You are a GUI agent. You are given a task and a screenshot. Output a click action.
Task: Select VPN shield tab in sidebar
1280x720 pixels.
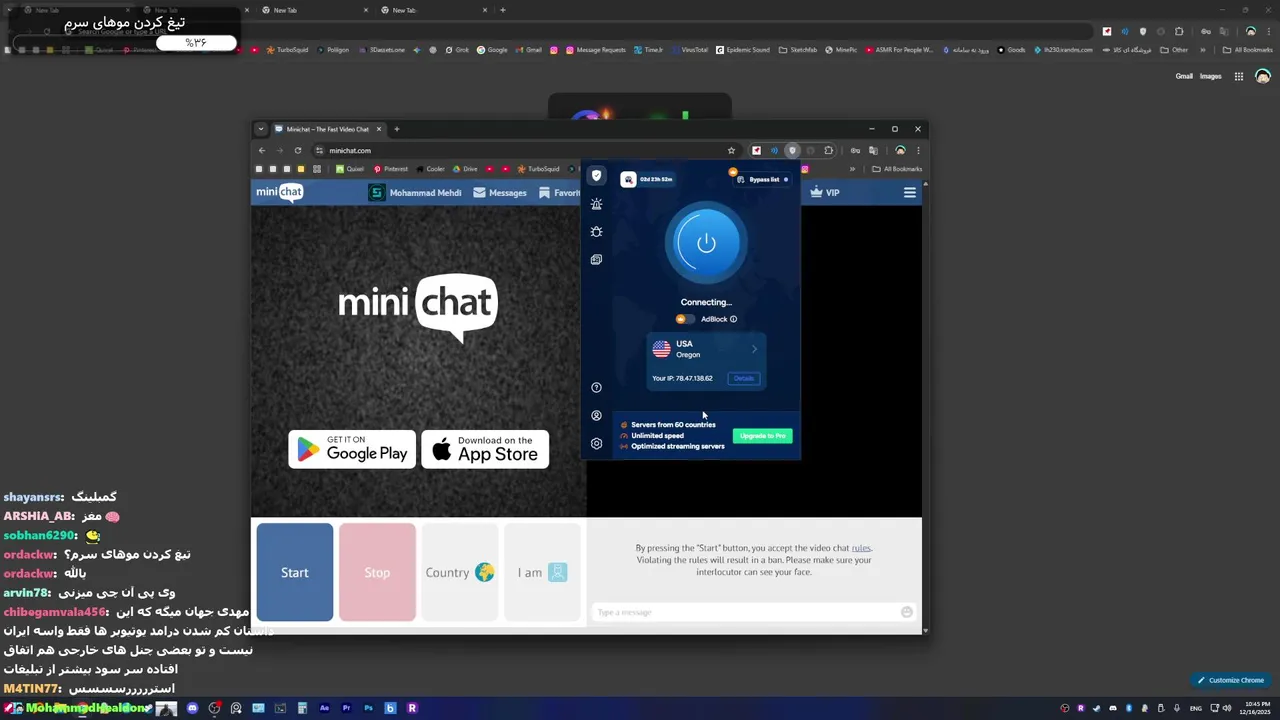[x=596, y=176]
